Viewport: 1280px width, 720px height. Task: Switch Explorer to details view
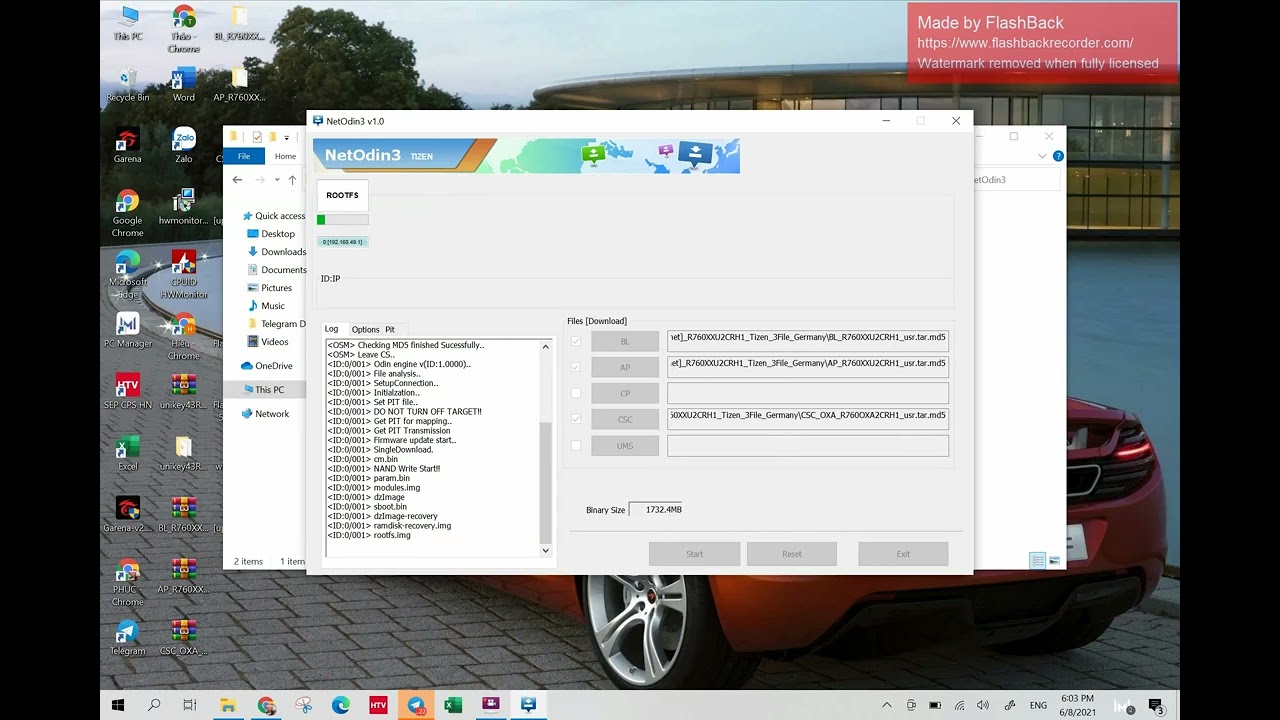(1037, 561)
